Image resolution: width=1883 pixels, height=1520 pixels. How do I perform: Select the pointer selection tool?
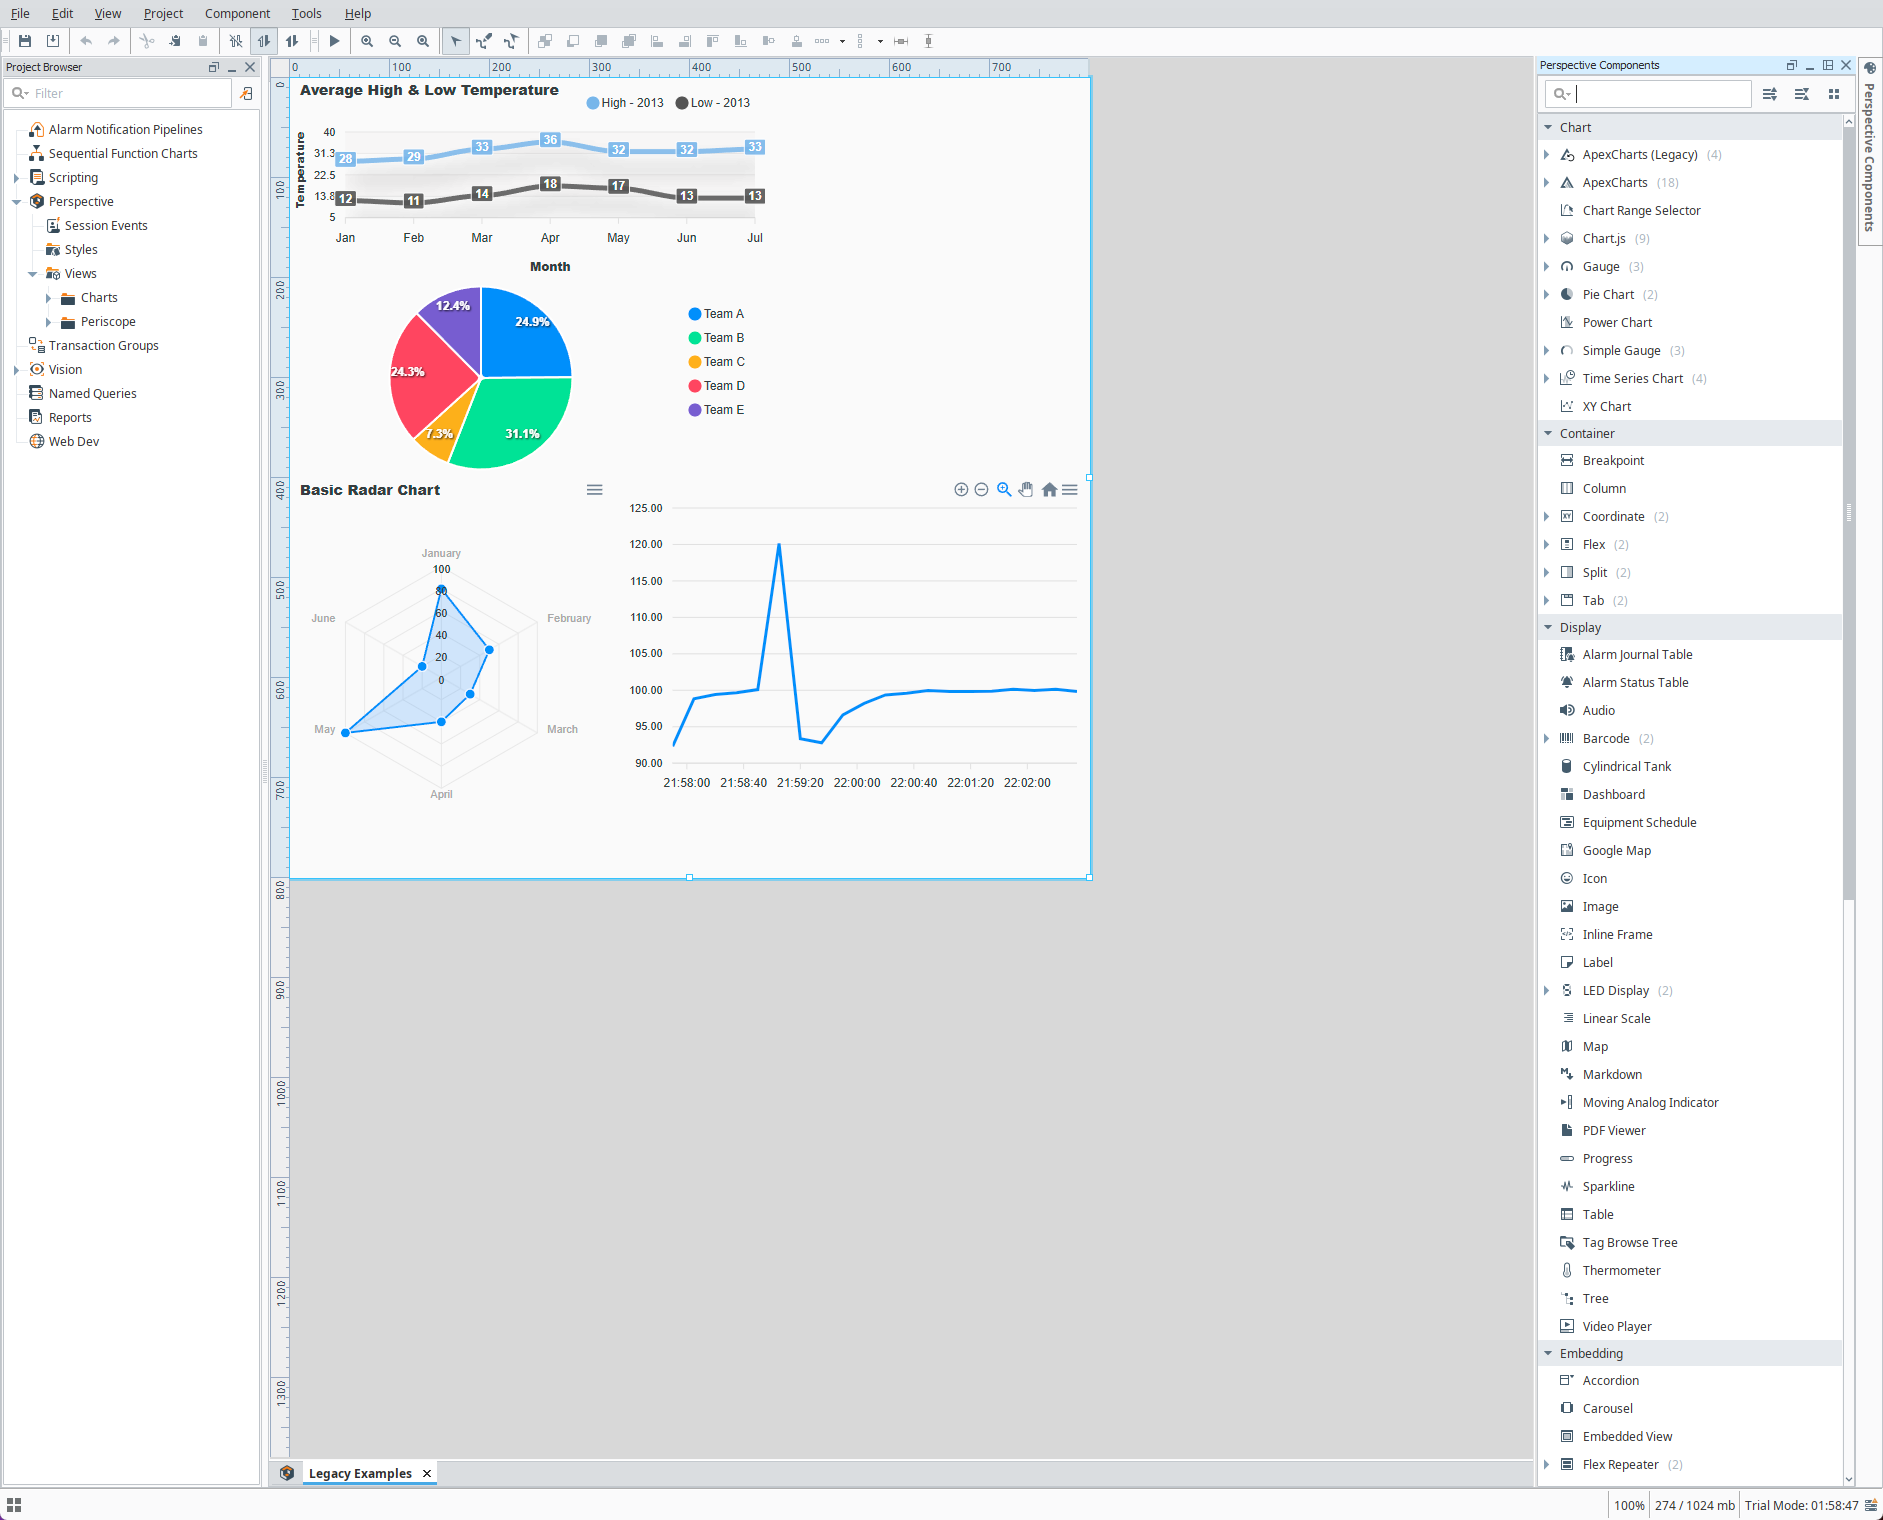(x=455, y=41)
